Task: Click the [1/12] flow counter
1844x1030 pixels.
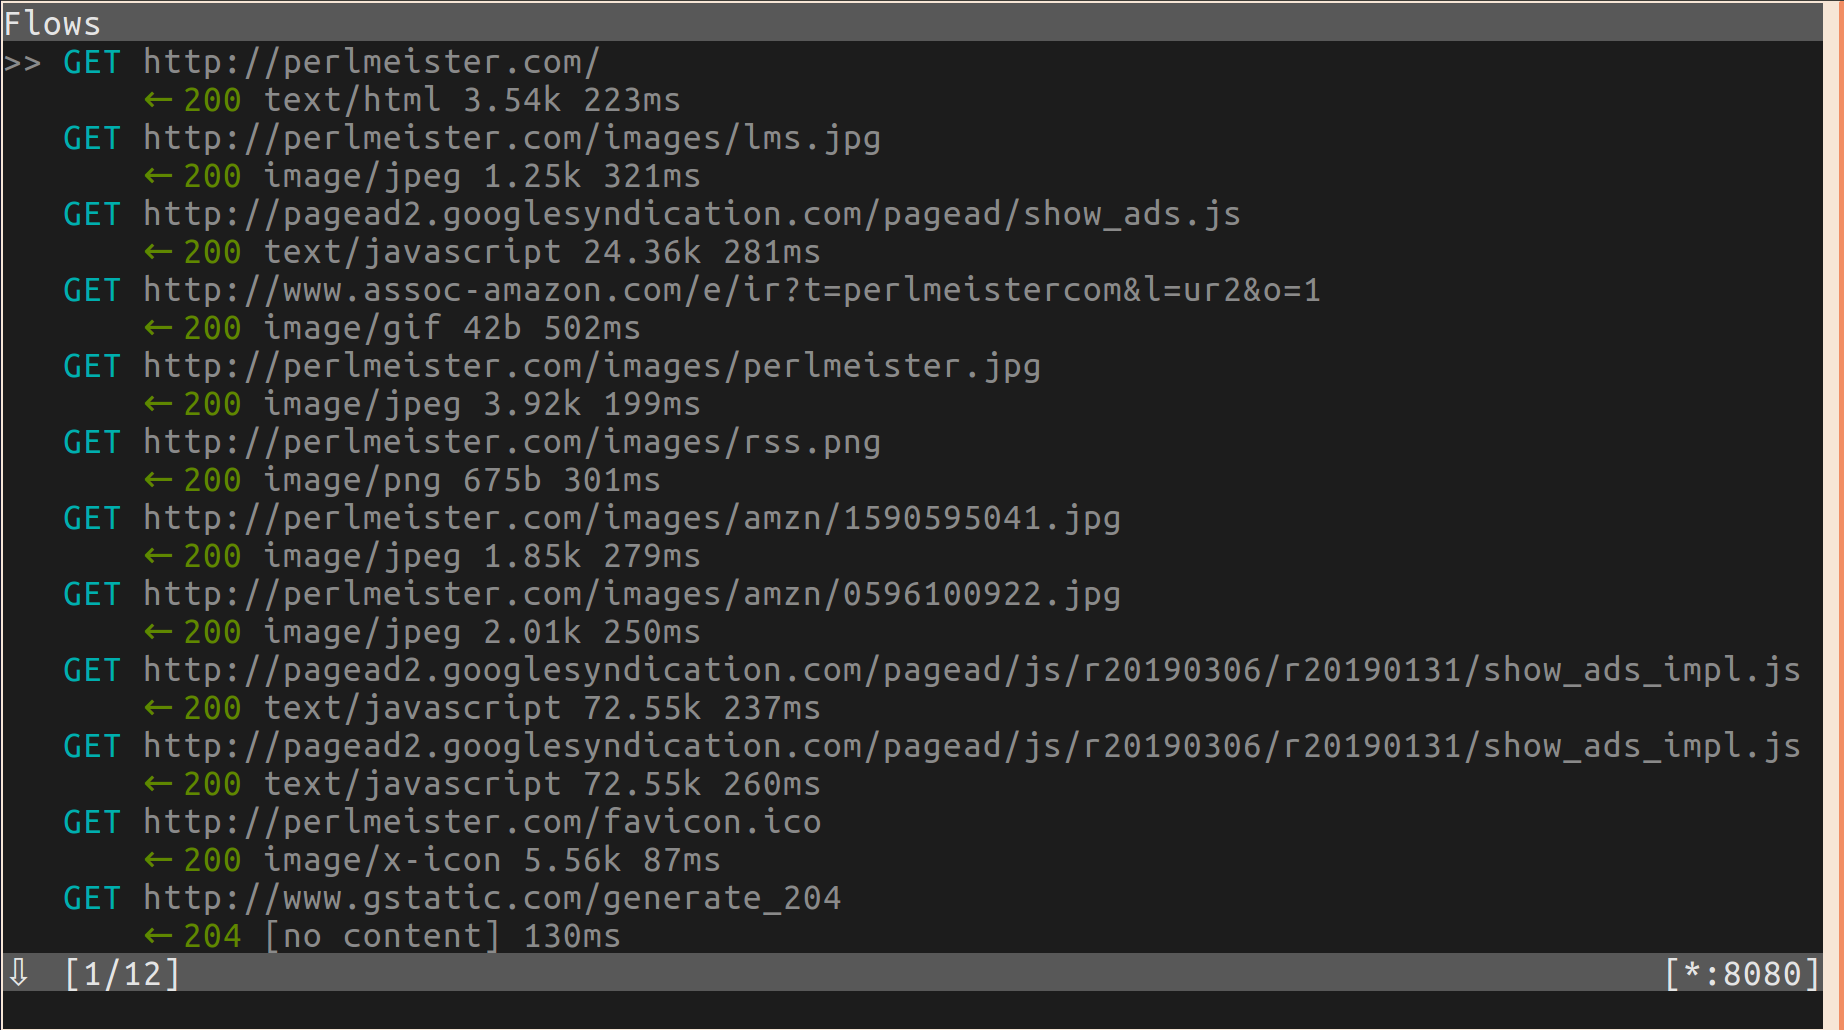Action: tap(122, 973)
